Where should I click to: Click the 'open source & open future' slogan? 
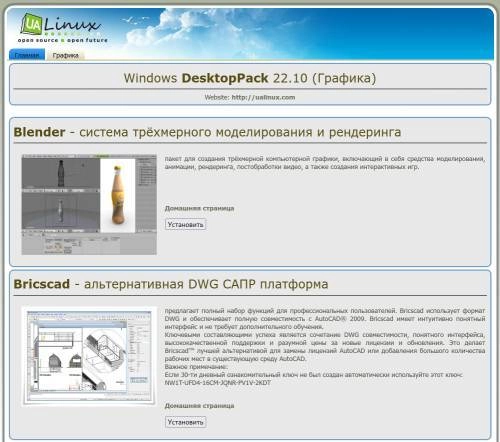point(63,40)
